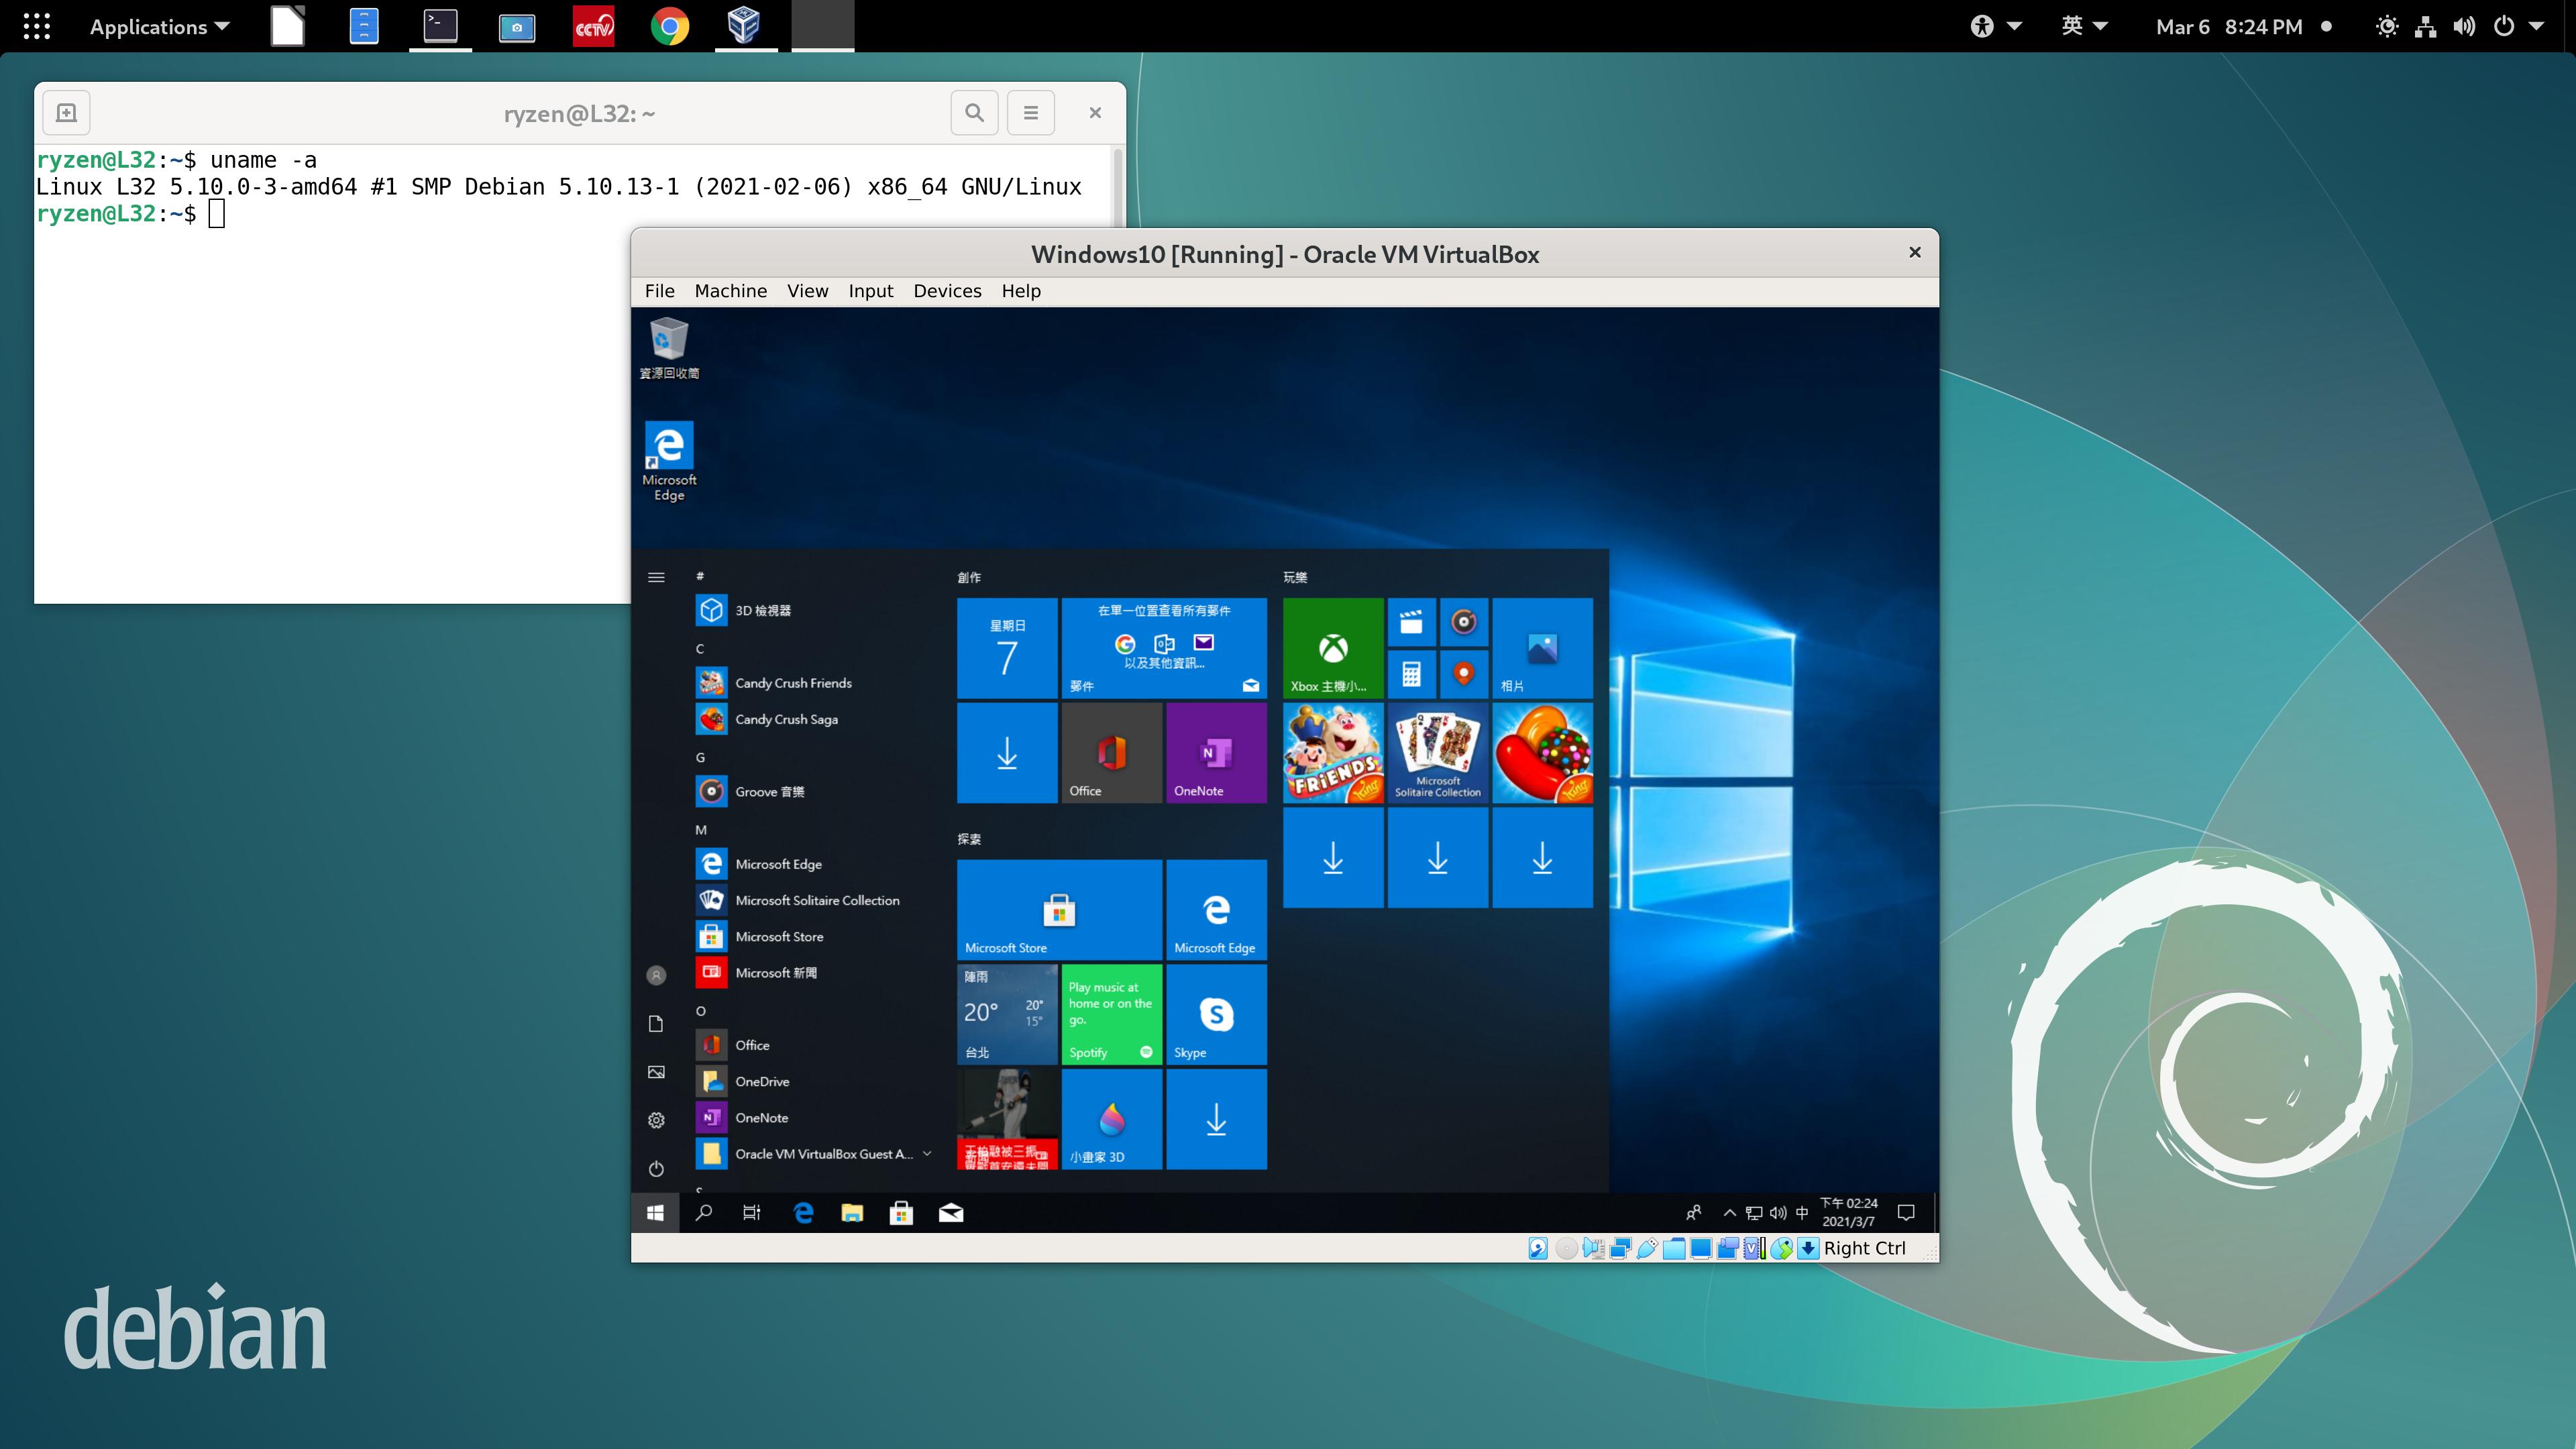
Task: Open the Microsoft Solitaire Collection tile
Action: [1438, 753]
